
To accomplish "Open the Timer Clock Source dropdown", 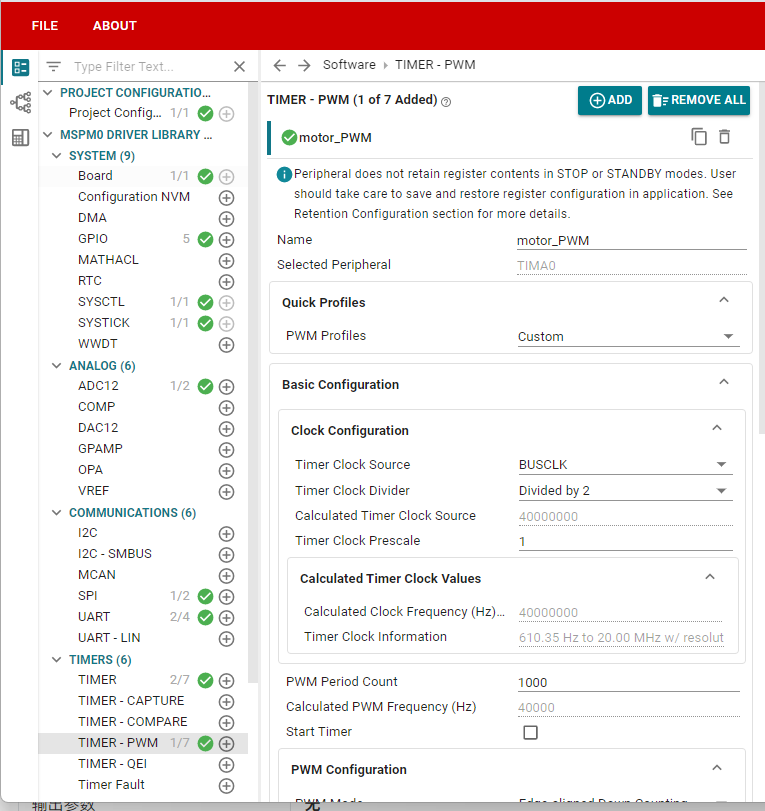I will coord(625,464).
